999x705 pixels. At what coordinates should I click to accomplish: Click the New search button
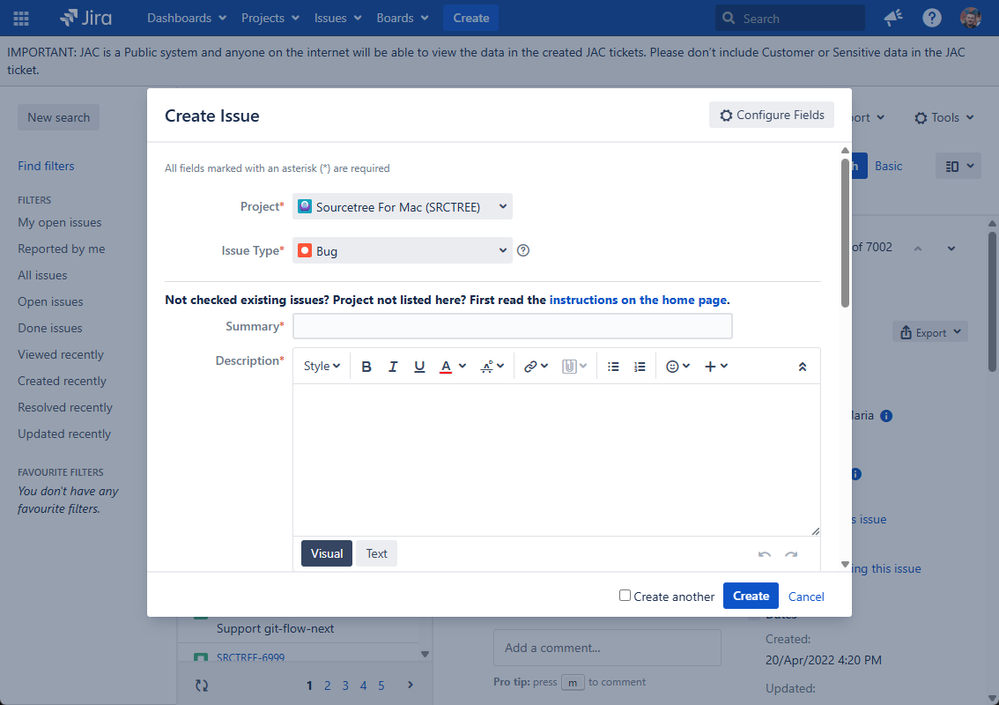point(59,117)
